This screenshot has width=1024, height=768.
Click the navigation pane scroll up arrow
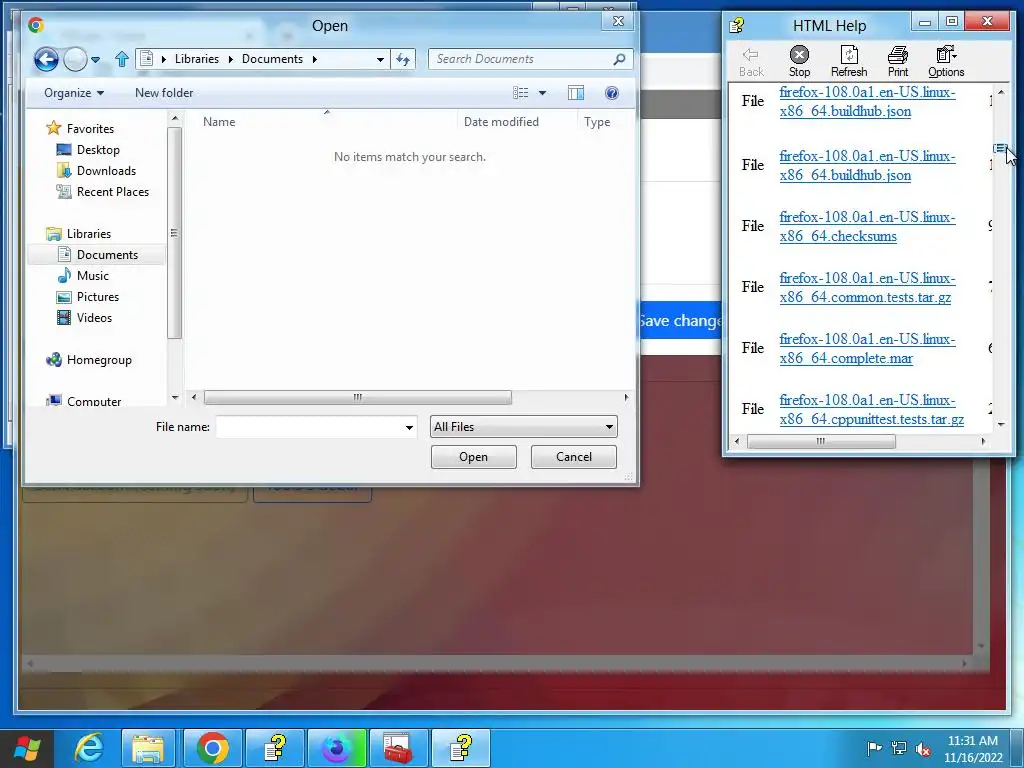pyautogui.click(x=174, y=119)
